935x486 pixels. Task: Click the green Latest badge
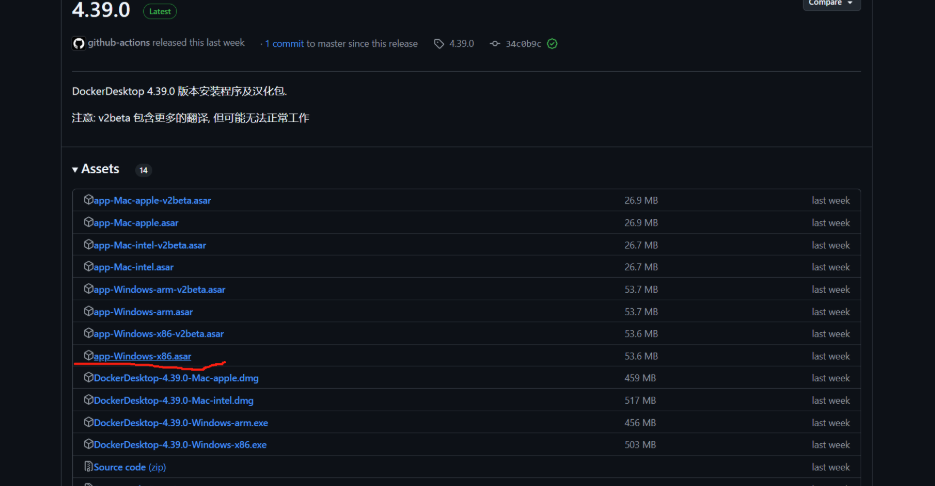160,11
